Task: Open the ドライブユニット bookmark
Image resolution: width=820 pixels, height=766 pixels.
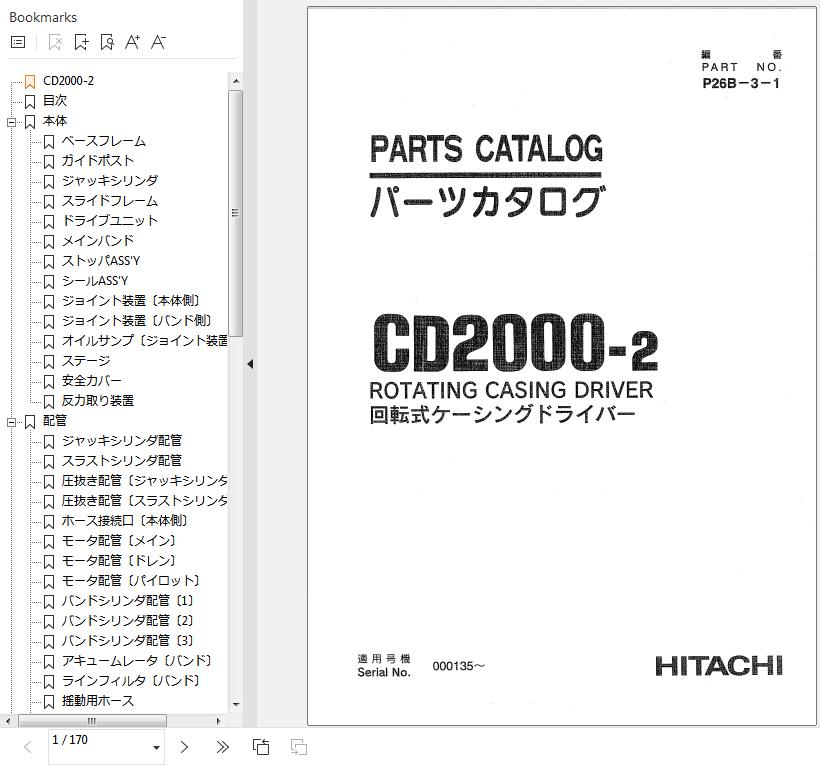Action: pos(110,221)
